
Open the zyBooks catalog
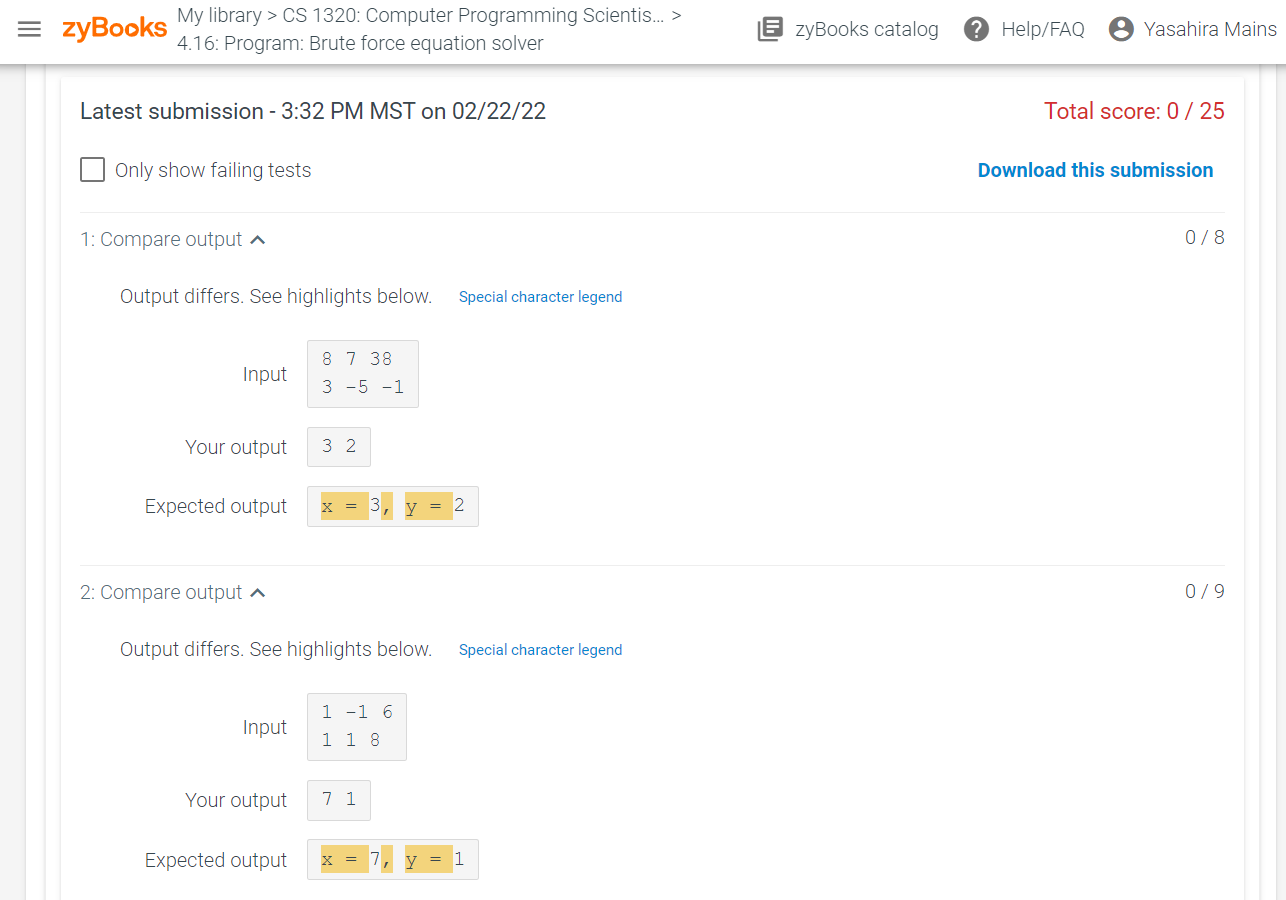[x=848, y=29]
